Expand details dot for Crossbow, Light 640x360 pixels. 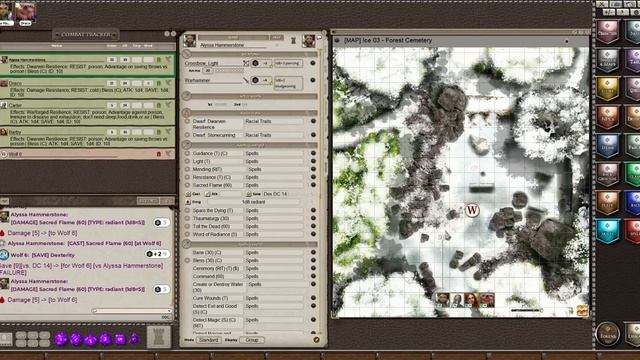pyautogui.click(x=313, y=63)
